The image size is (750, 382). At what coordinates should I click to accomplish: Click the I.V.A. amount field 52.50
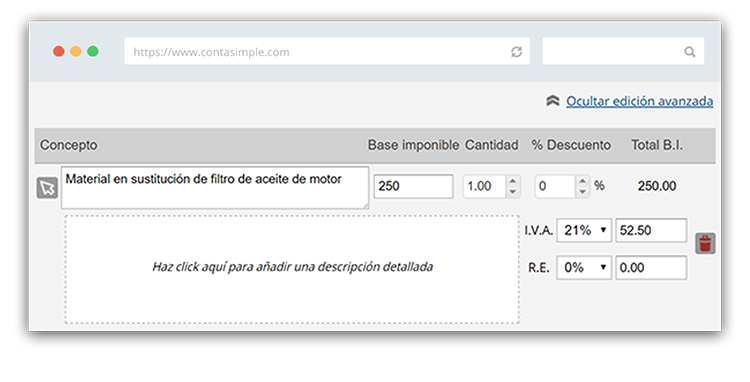[x=651, y=230]
